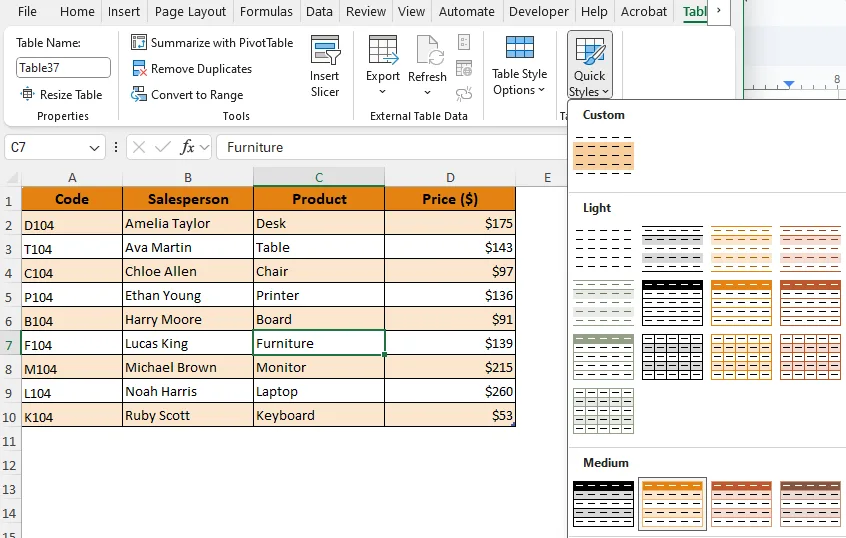The height and width of the screenshot is (538, 846).
Task: Switch to the Home tab
Action: (x=77, y=11)
